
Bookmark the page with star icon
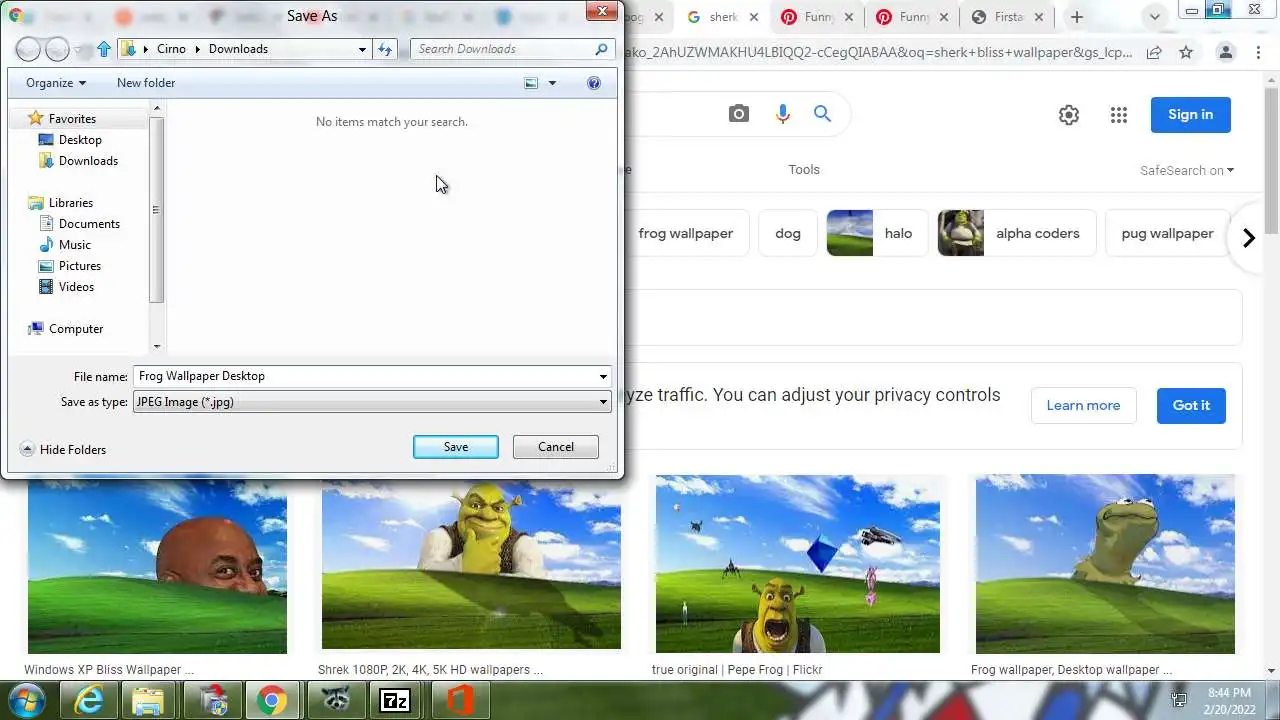tap(1186, 53)
